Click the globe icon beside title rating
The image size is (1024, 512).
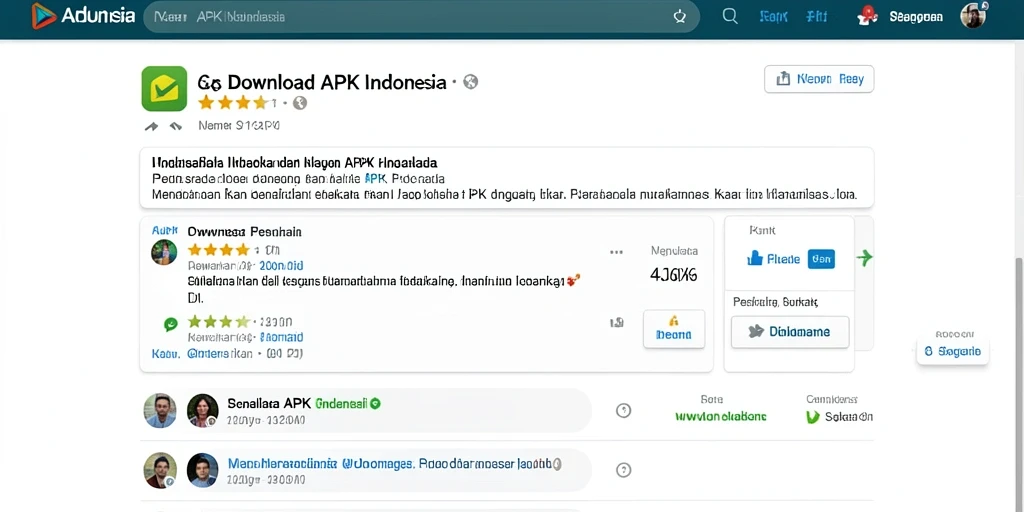click(300, 103)
